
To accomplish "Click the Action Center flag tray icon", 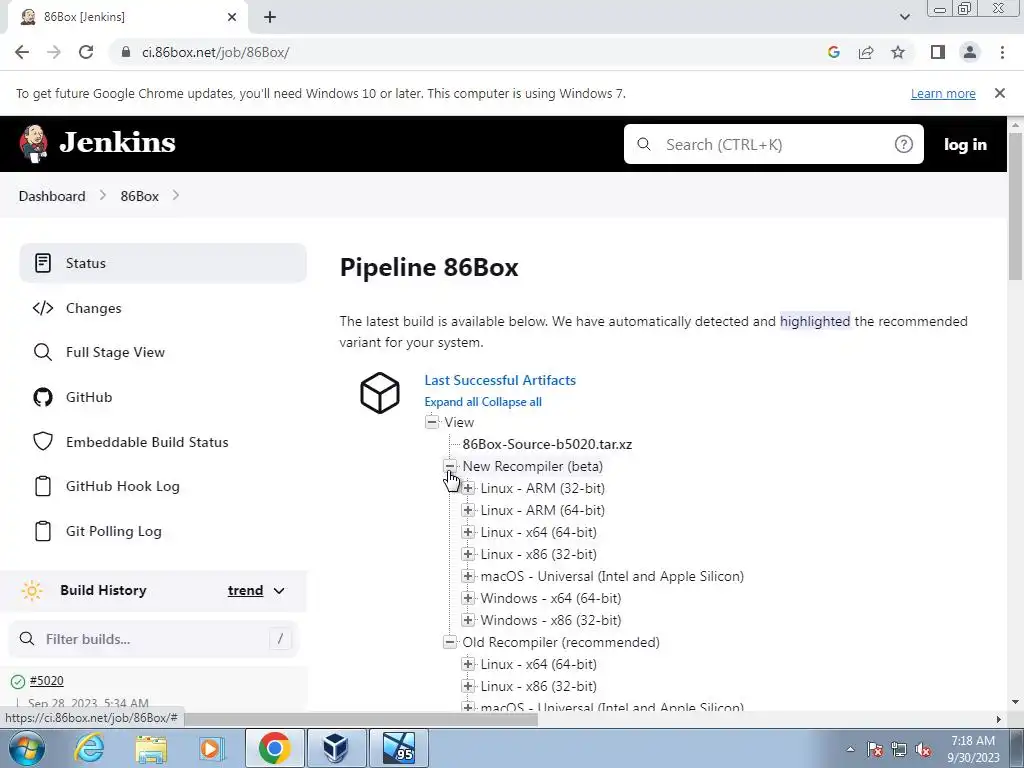I will (x=875, y=750).
